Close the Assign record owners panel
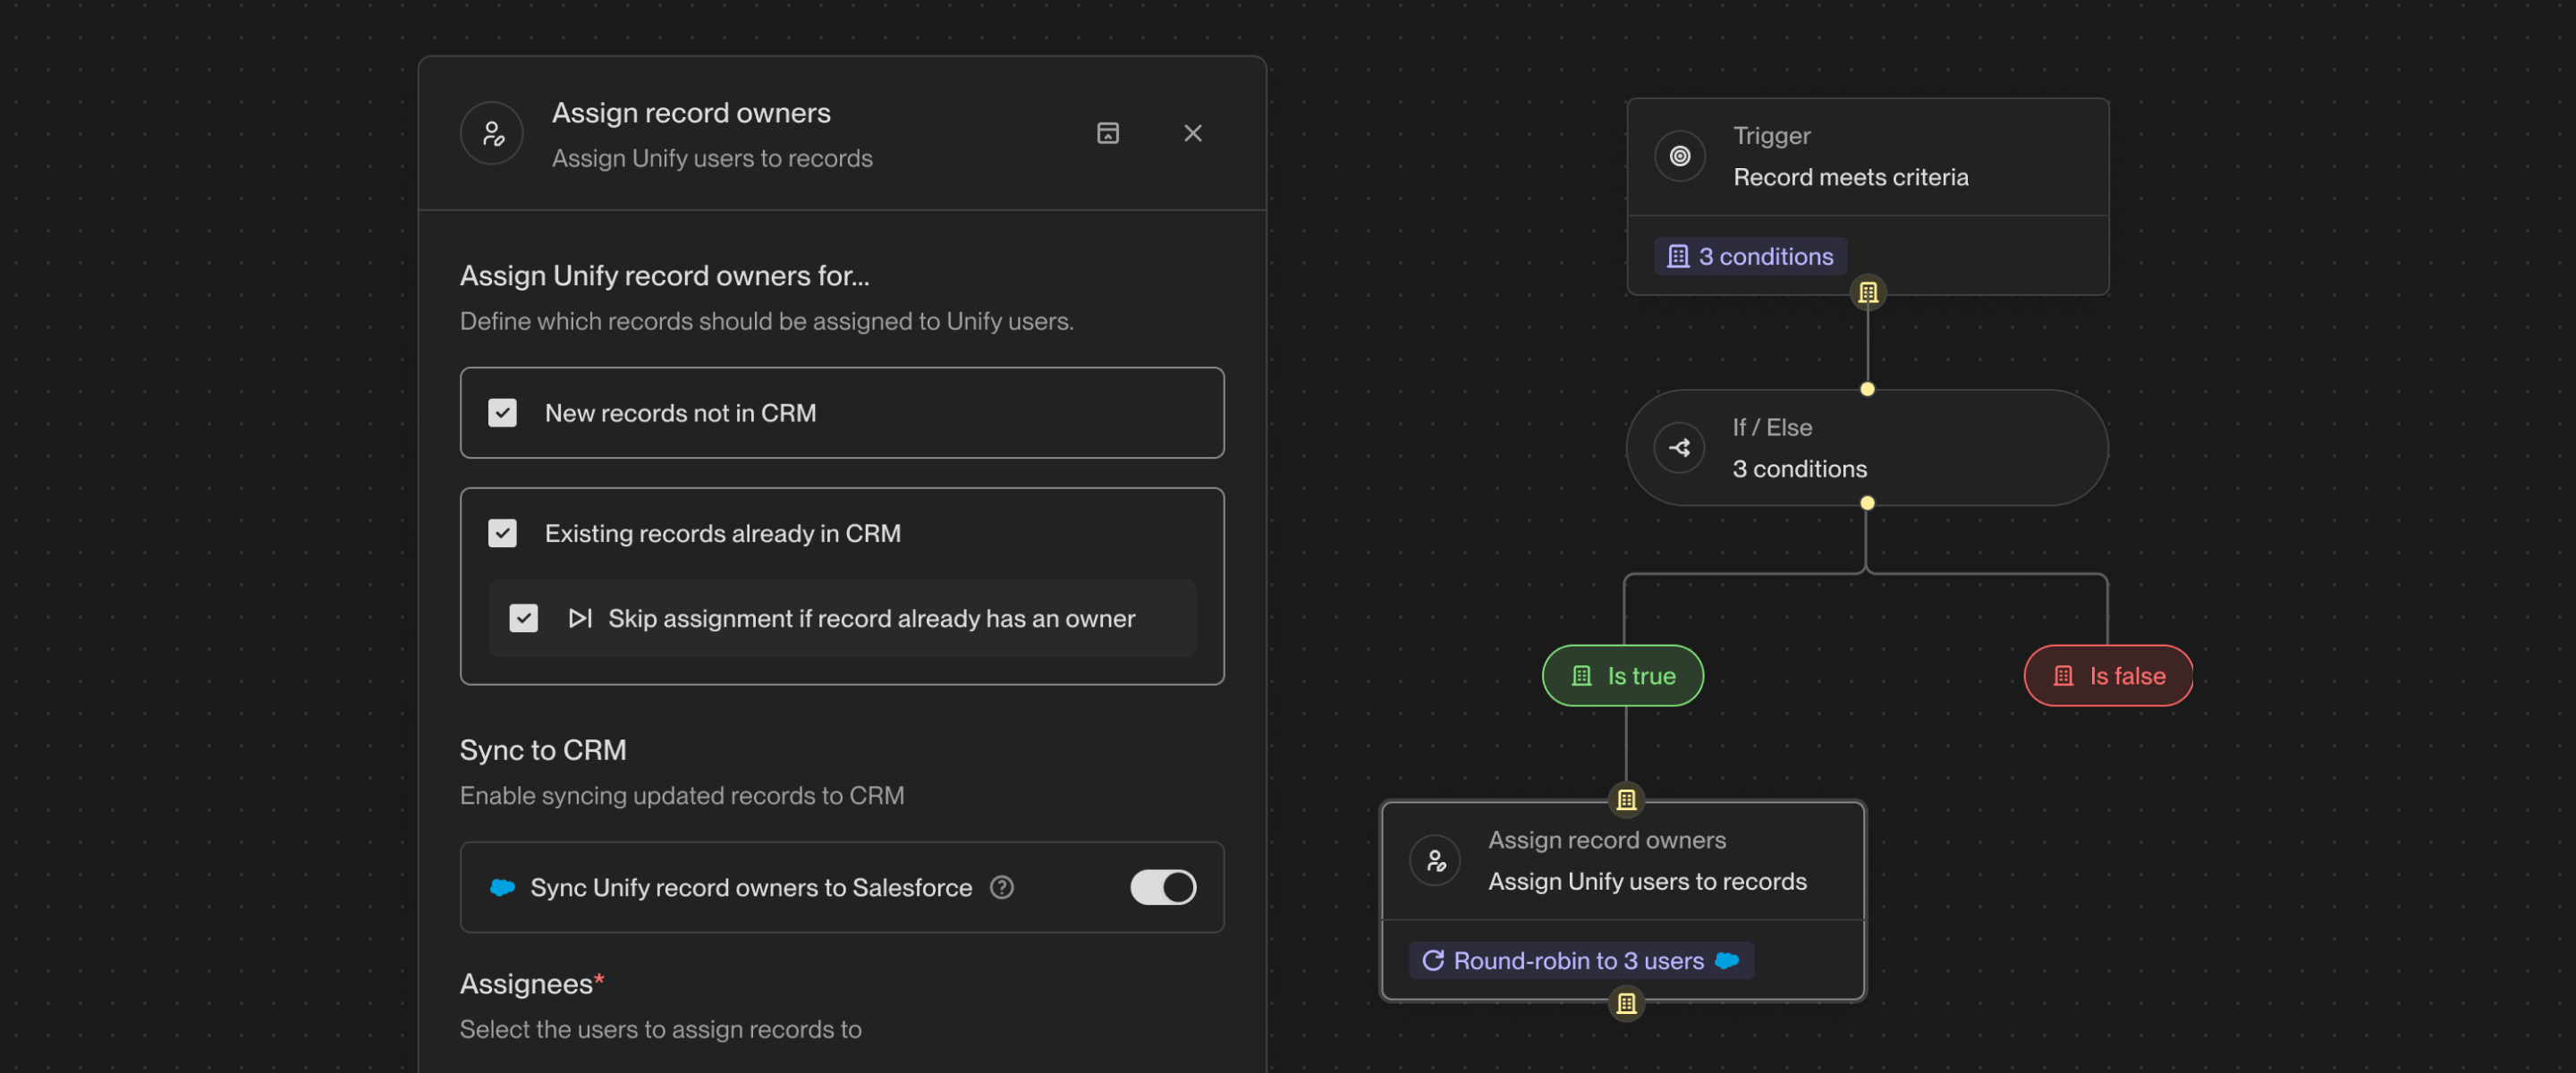The image size is (2576, 1073). click(x=1192, y=133)
